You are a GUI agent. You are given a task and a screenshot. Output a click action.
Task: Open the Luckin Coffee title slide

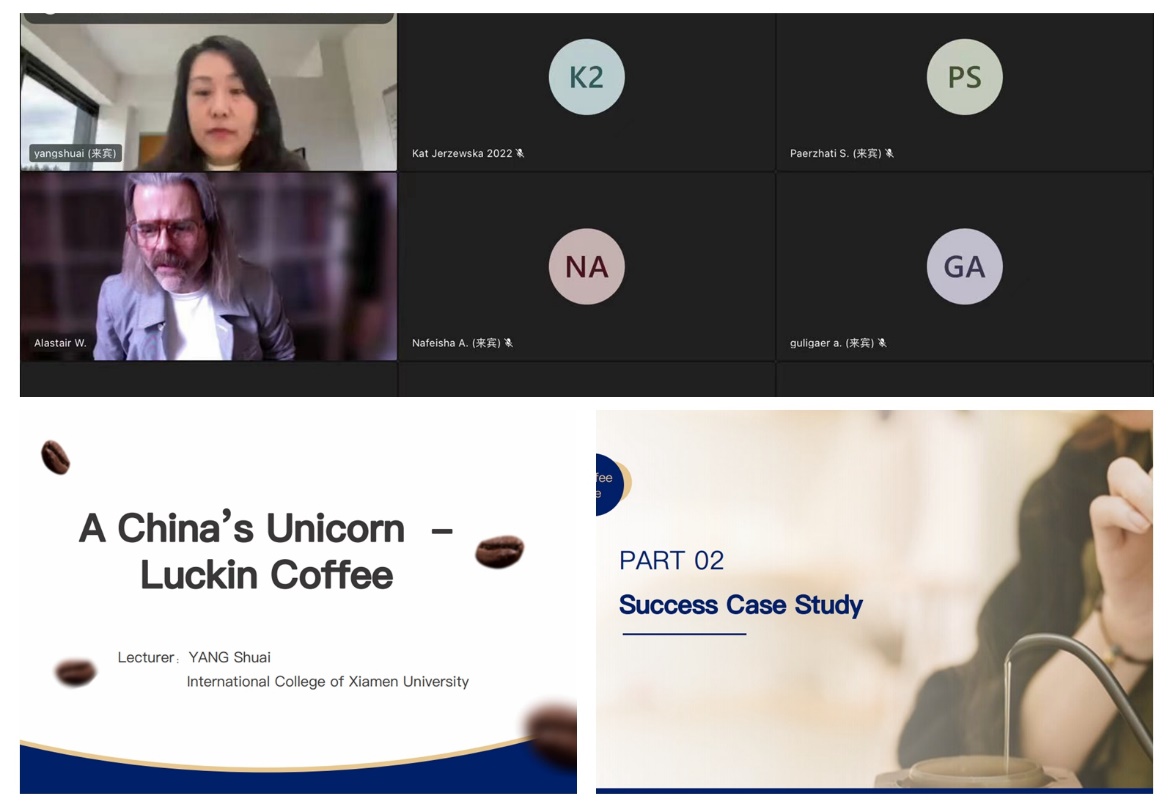298,602
